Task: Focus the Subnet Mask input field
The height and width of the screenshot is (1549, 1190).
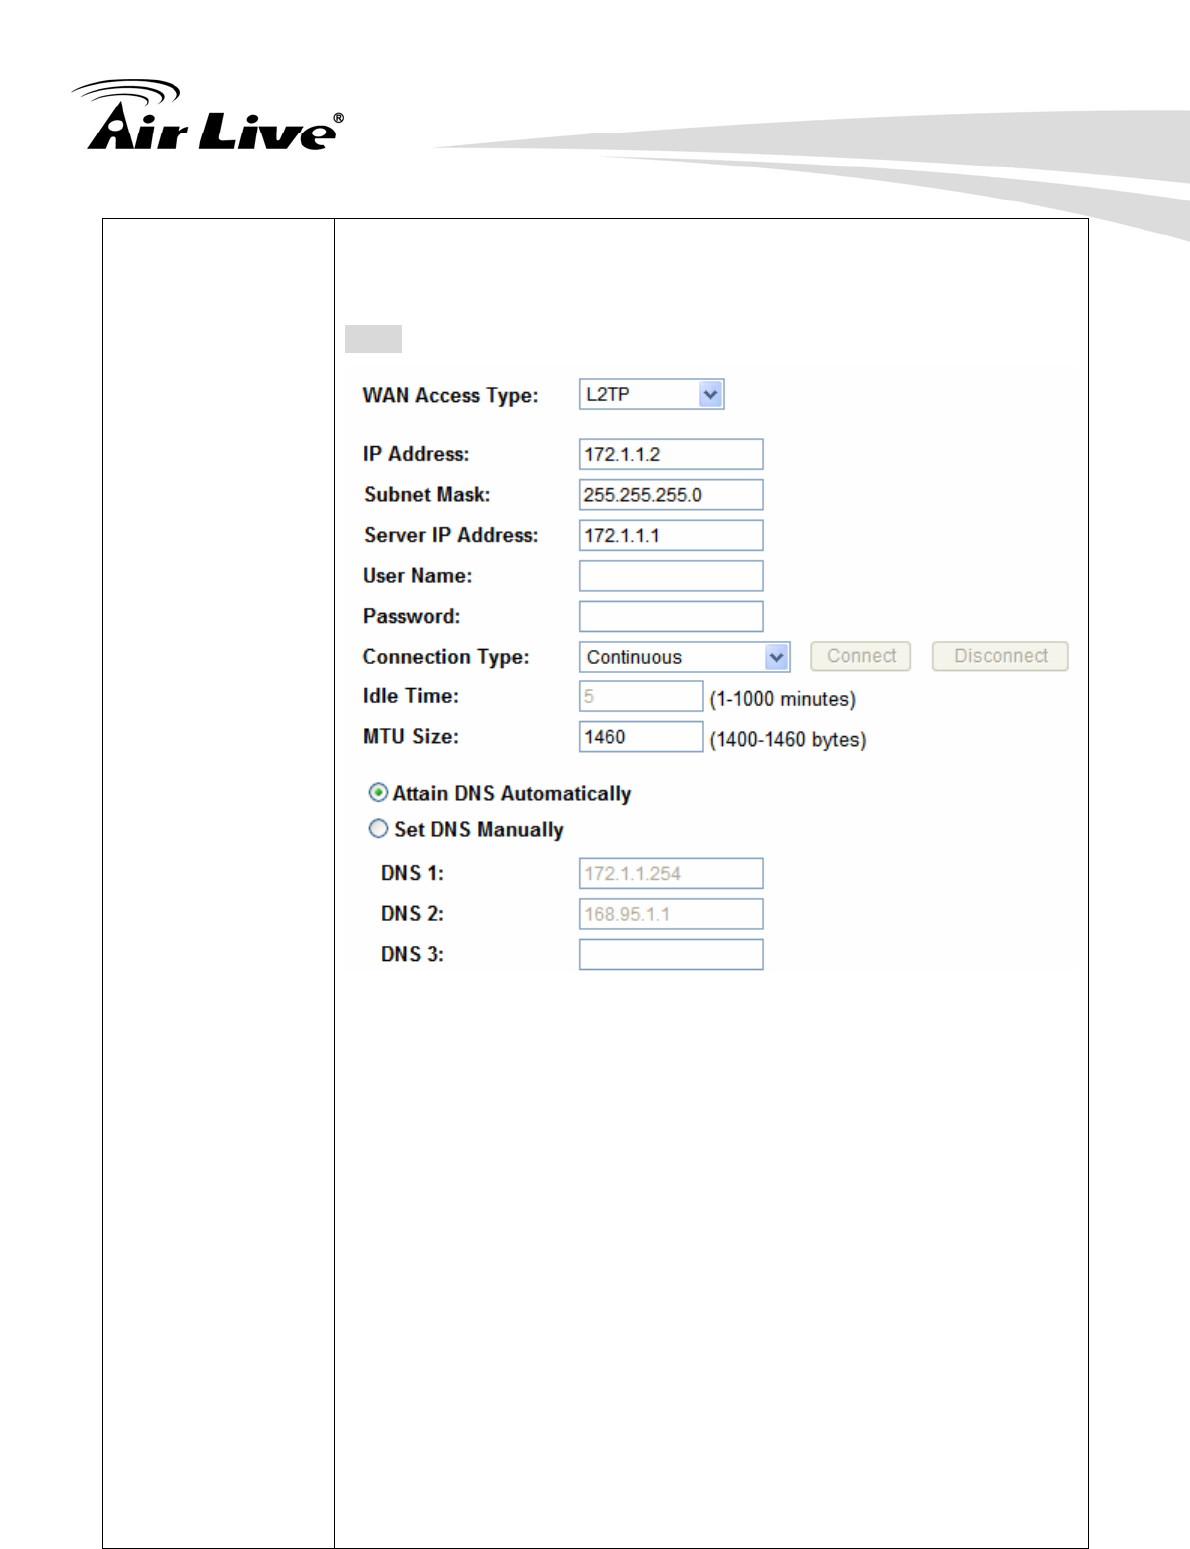Action: 671,495
